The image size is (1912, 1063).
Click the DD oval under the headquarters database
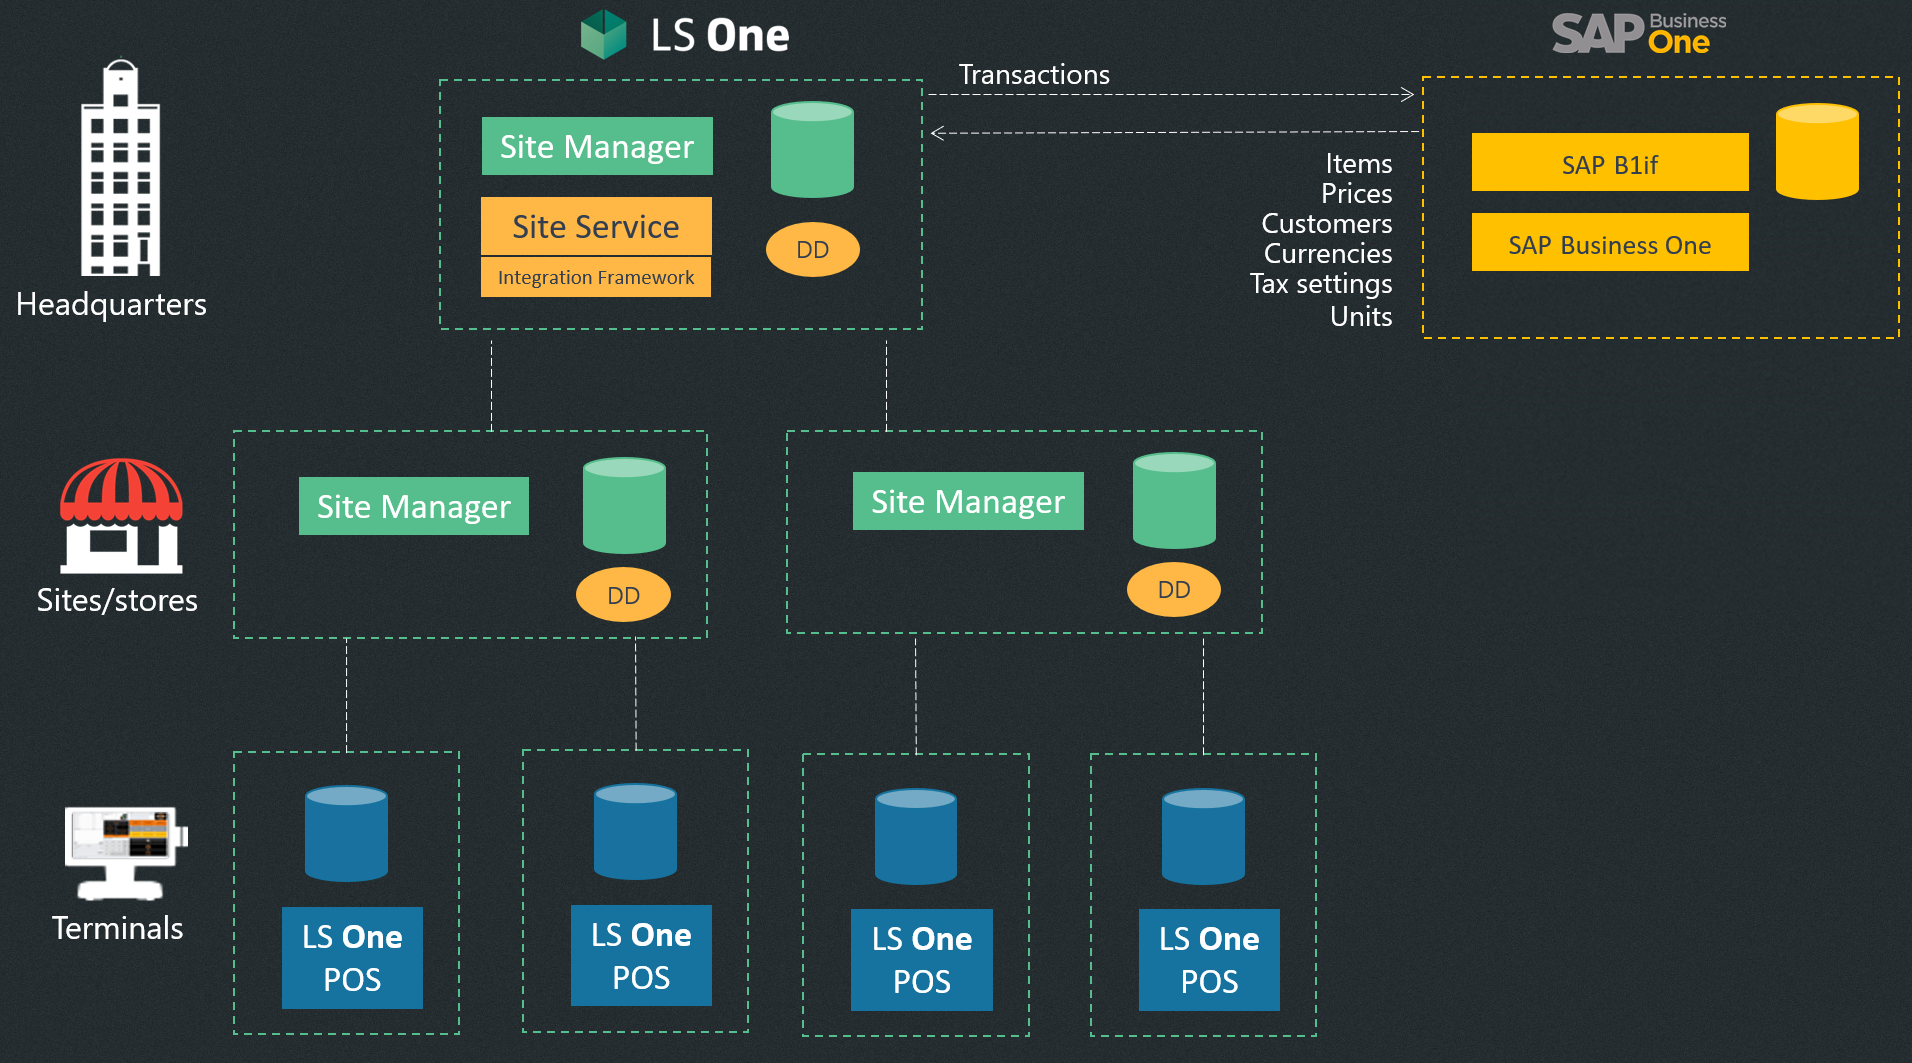812,249
